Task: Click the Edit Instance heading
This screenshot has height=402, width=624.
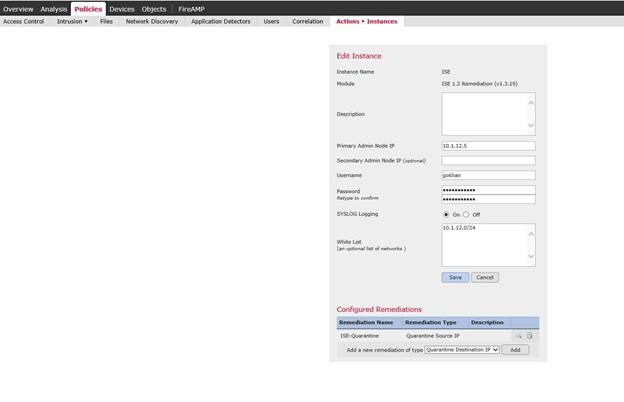Action: [359, 56]
